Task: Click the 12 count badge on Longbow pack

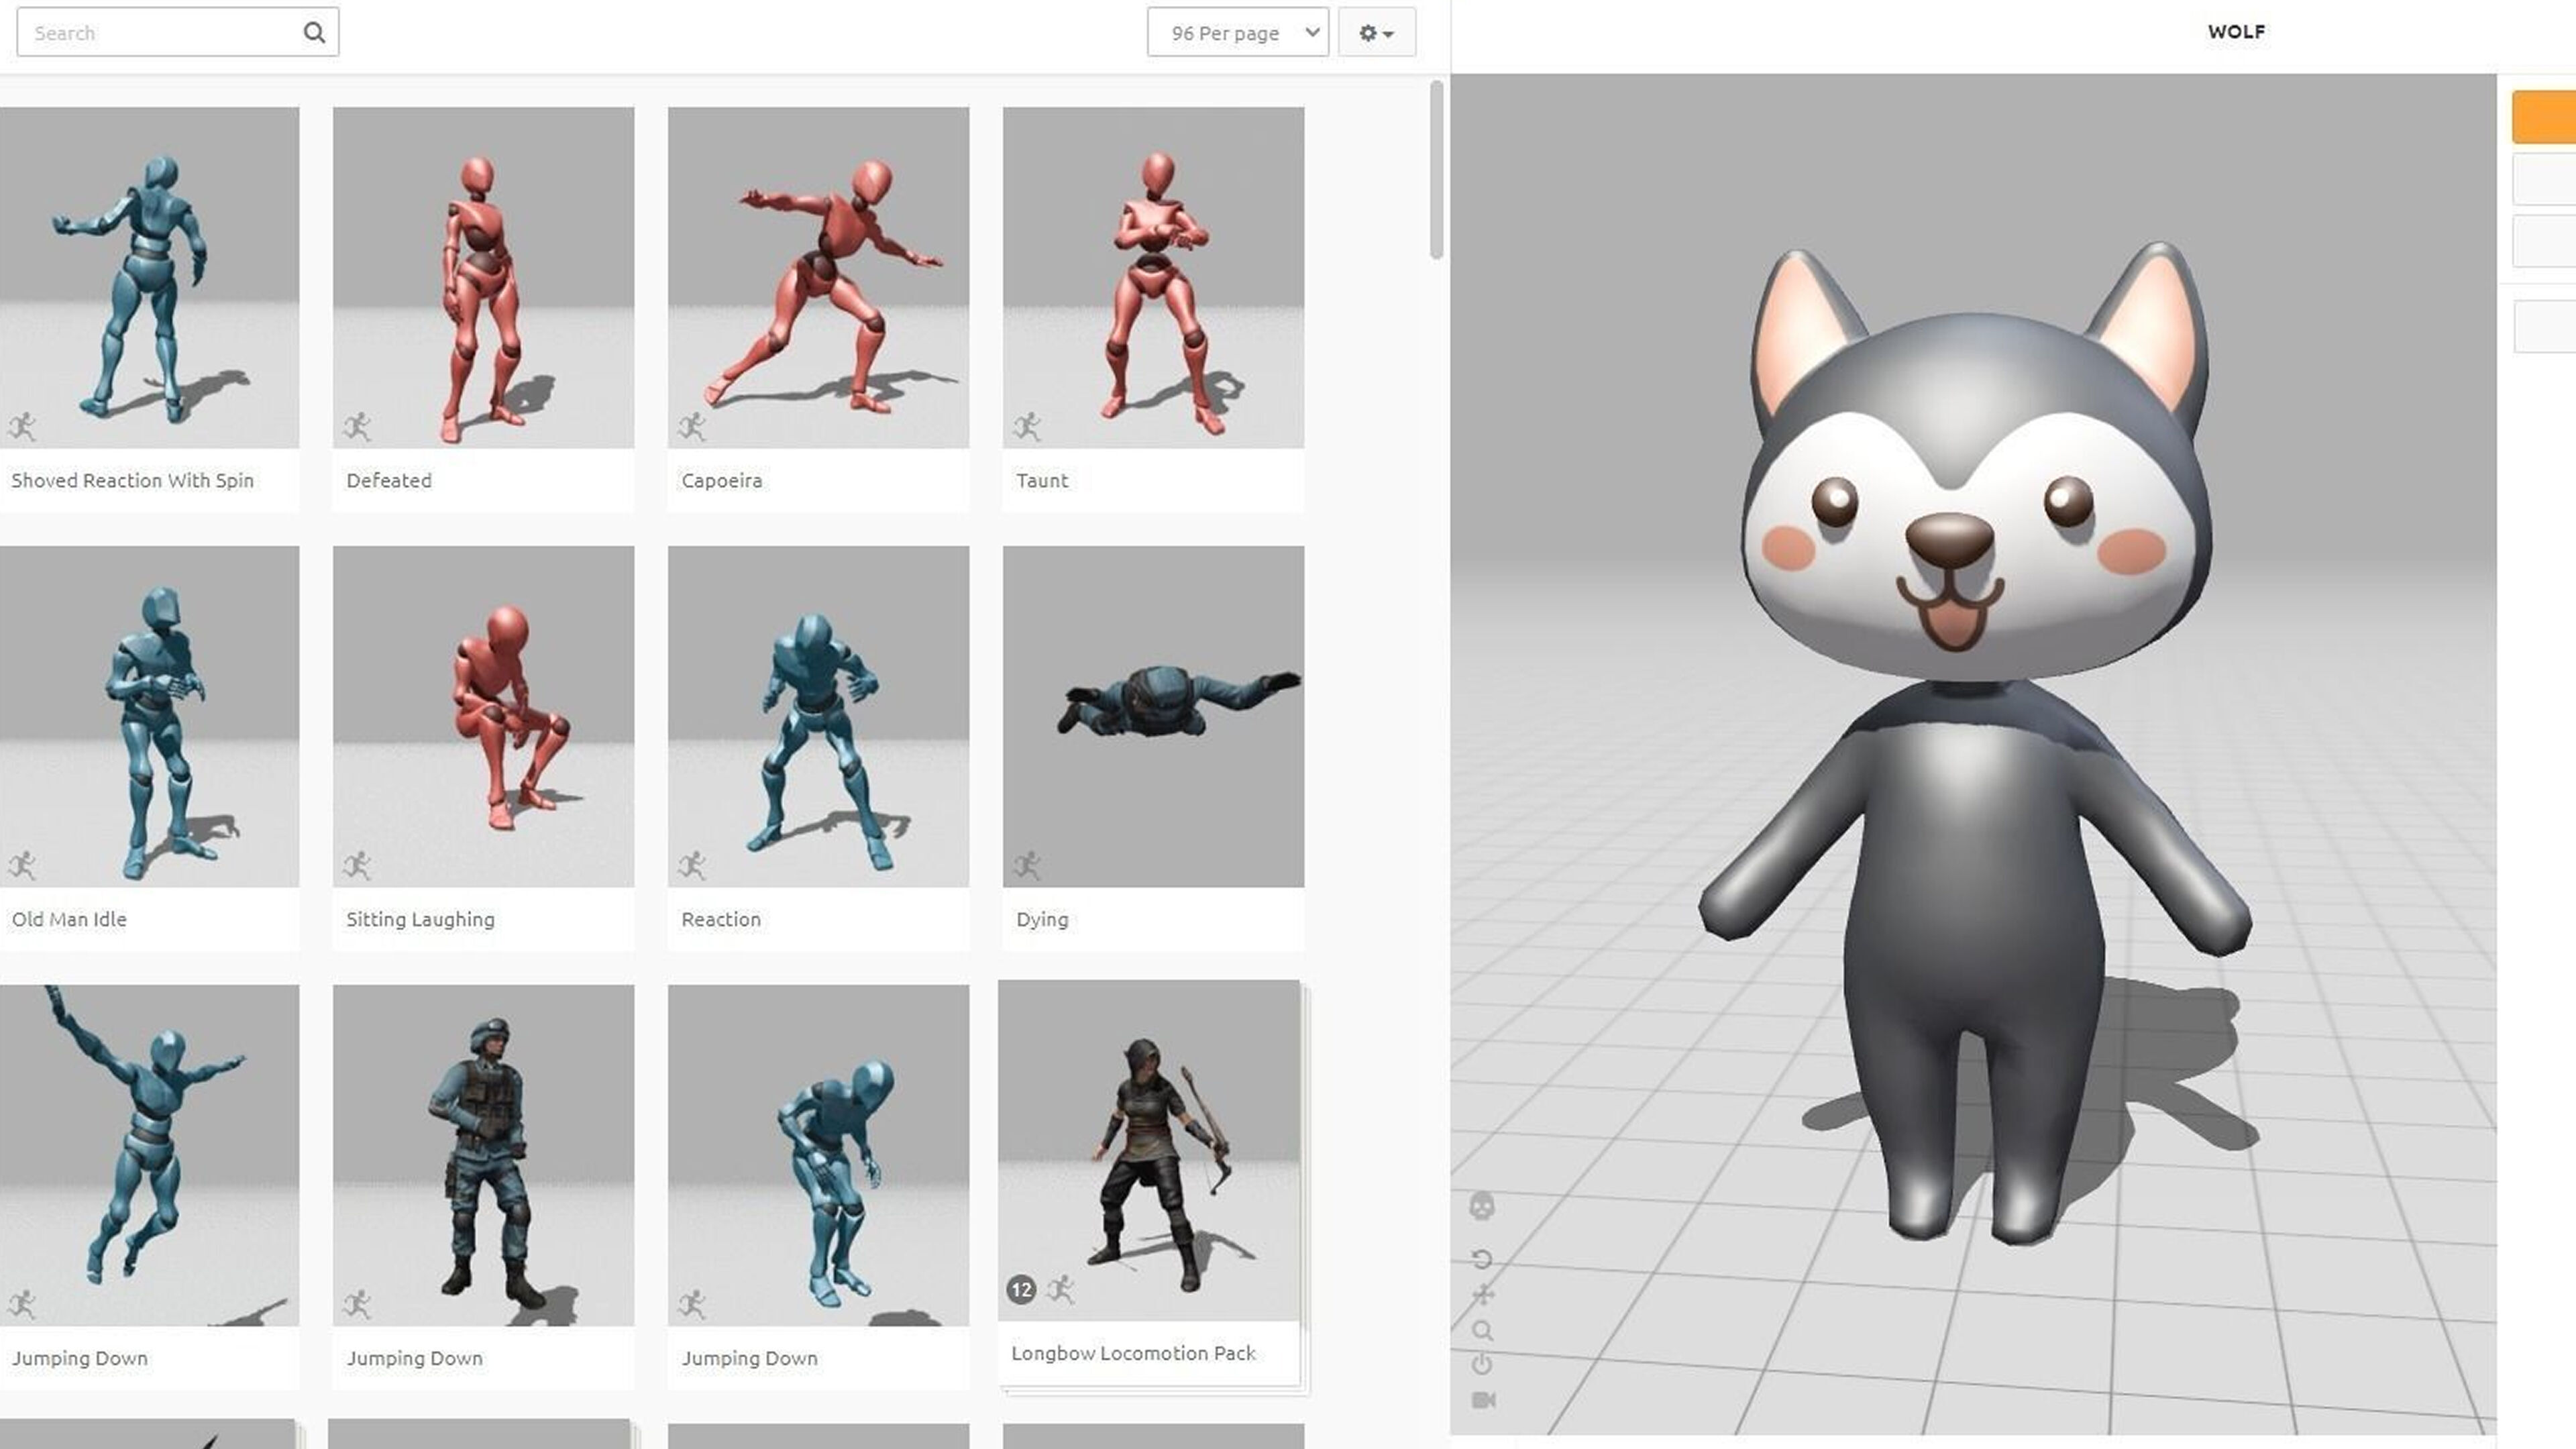Action: (x=1020, y=1289)
